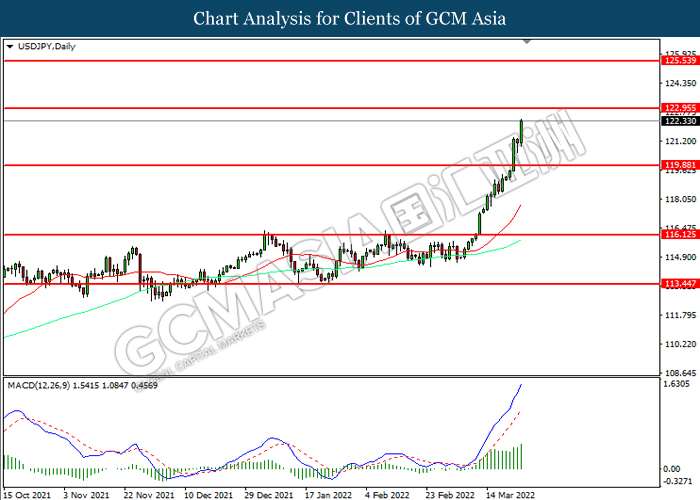Select the 125.539 resistance price label
700x500 pixels.
(x=680, y=60)
